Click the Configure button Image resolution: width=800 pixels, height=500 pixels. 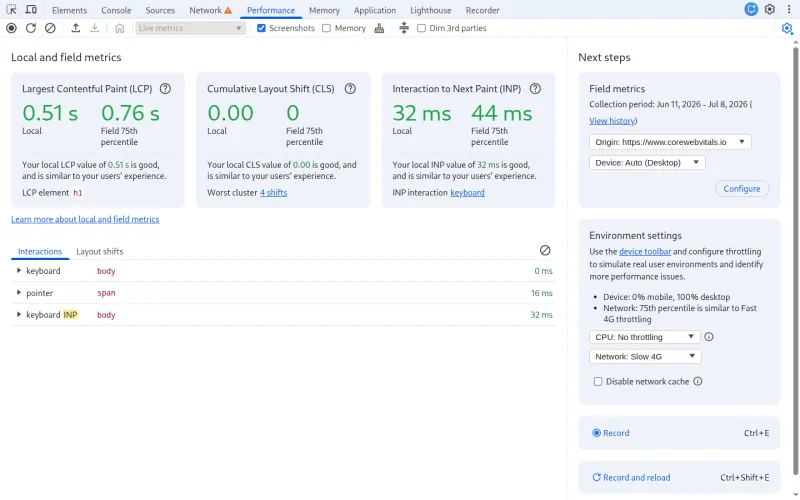coord(741,189)
